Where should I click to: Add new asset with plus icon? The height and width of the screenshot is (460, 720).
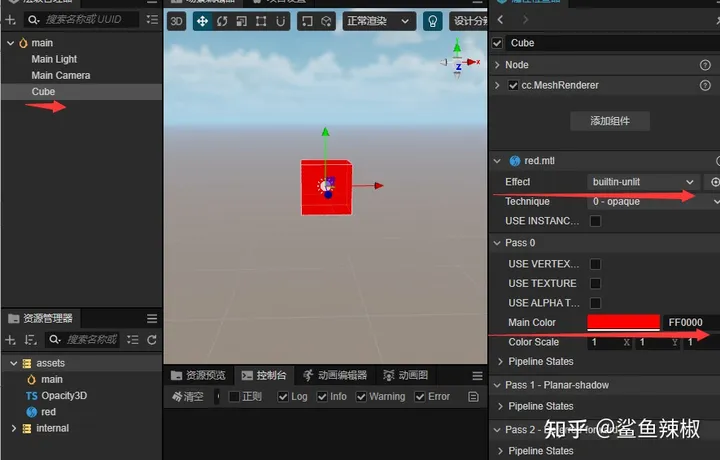[x=10, y=340]
